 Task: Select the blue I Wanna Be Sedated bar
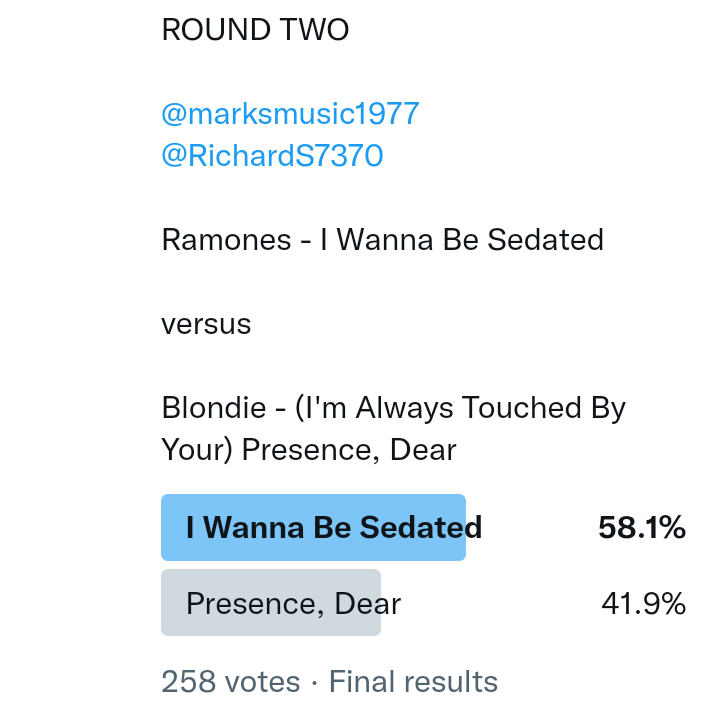point(313,528)
